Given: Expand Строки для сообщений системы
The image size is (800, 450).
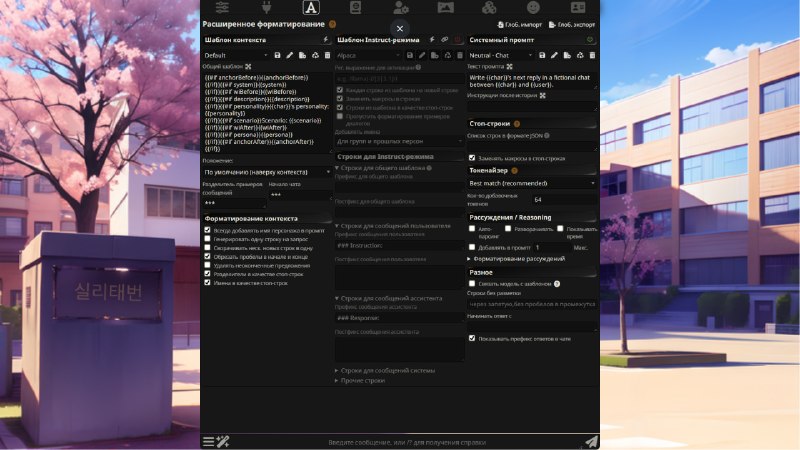Looking at the screenshot, I should (385, 370).
